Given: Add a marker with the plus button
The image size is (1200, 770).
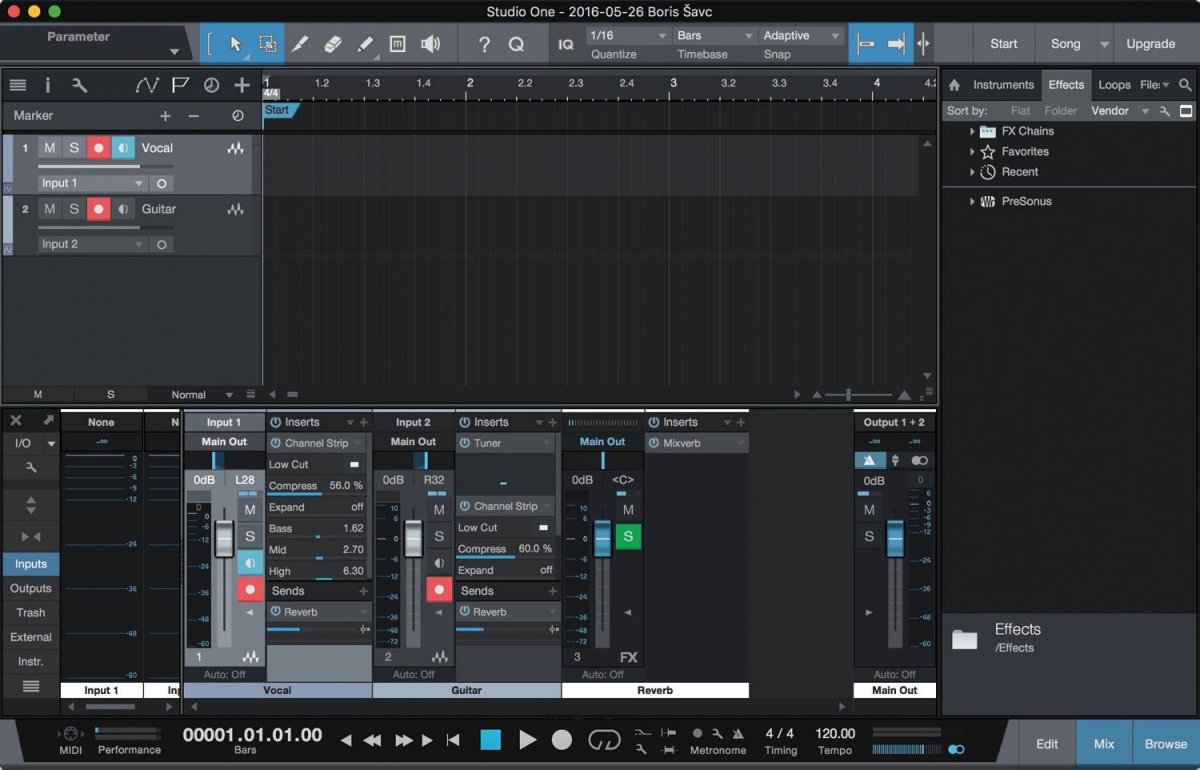Looking at the screenshot, I should (166, 116).
